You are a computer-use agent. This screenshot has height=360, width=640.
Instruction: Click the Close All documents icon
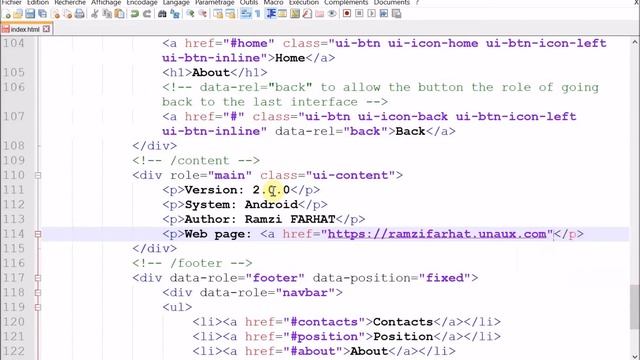coord(68,14)
